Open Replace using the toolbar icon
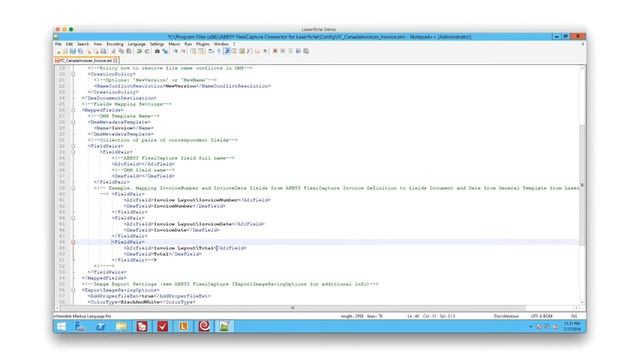Image resolution: width=640 pixels, height=360 pixels. click(165, 51)
